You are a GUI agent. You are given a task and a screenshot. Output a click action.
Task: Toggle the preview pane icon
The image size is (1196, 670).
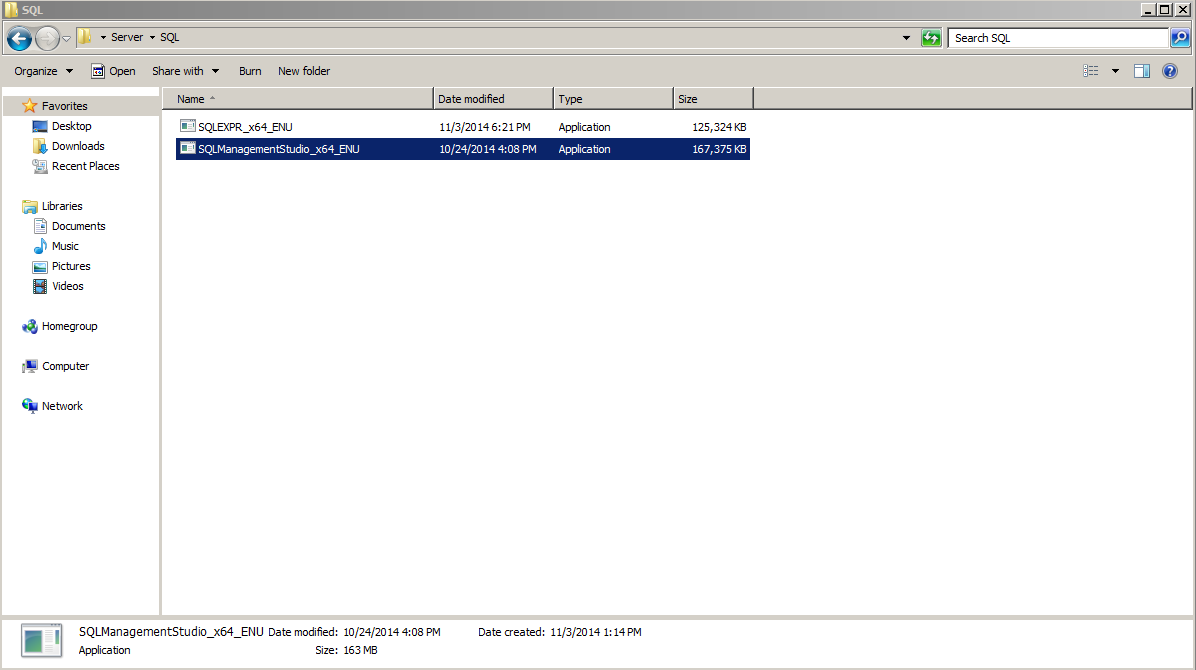click(1142, 71)
